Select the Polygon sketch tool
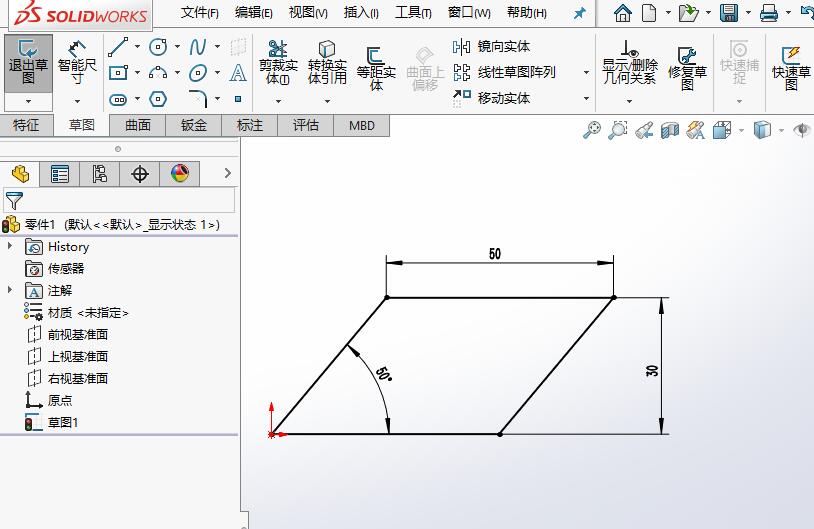Viewport: 814px width, 529px height. pos(158,99)
